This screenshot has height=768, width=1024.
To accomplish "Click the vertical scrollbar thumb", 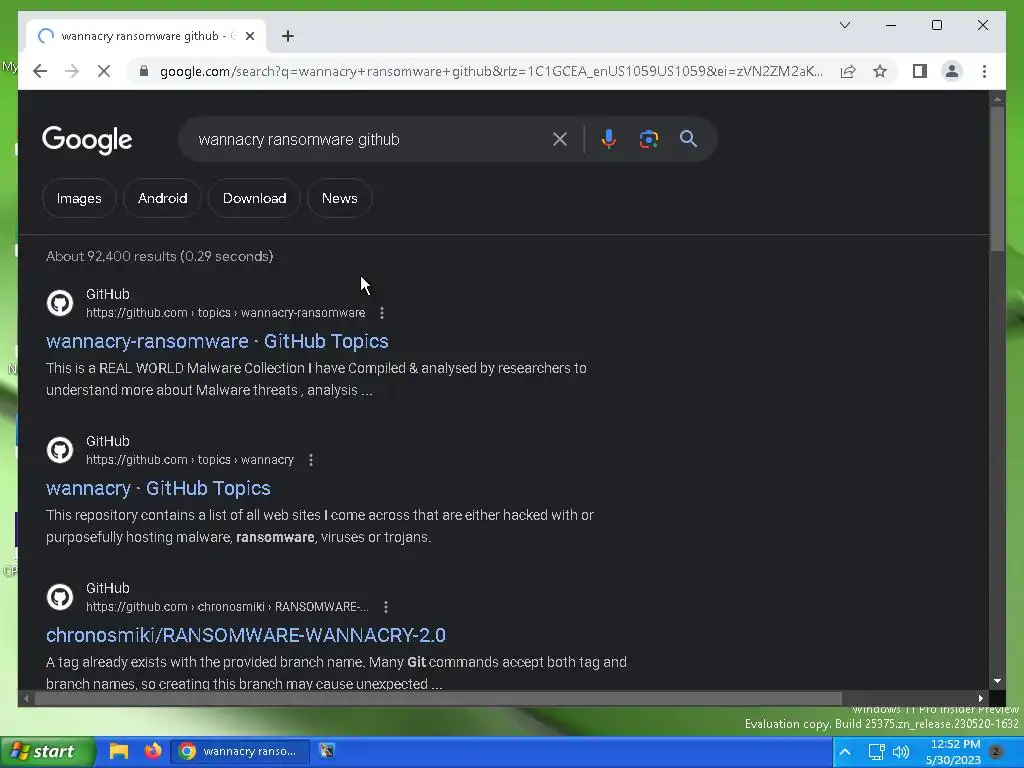I will [997, 179].
